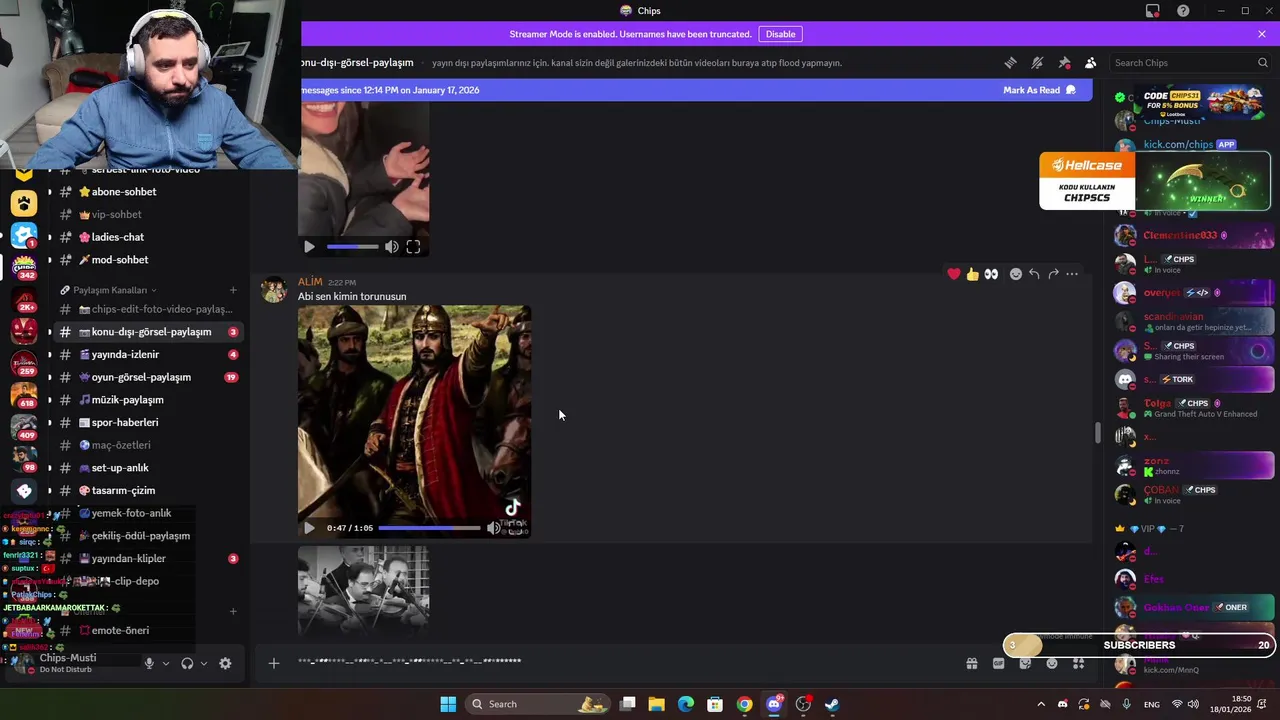Expand headphones output options arrow

[204, 663]
